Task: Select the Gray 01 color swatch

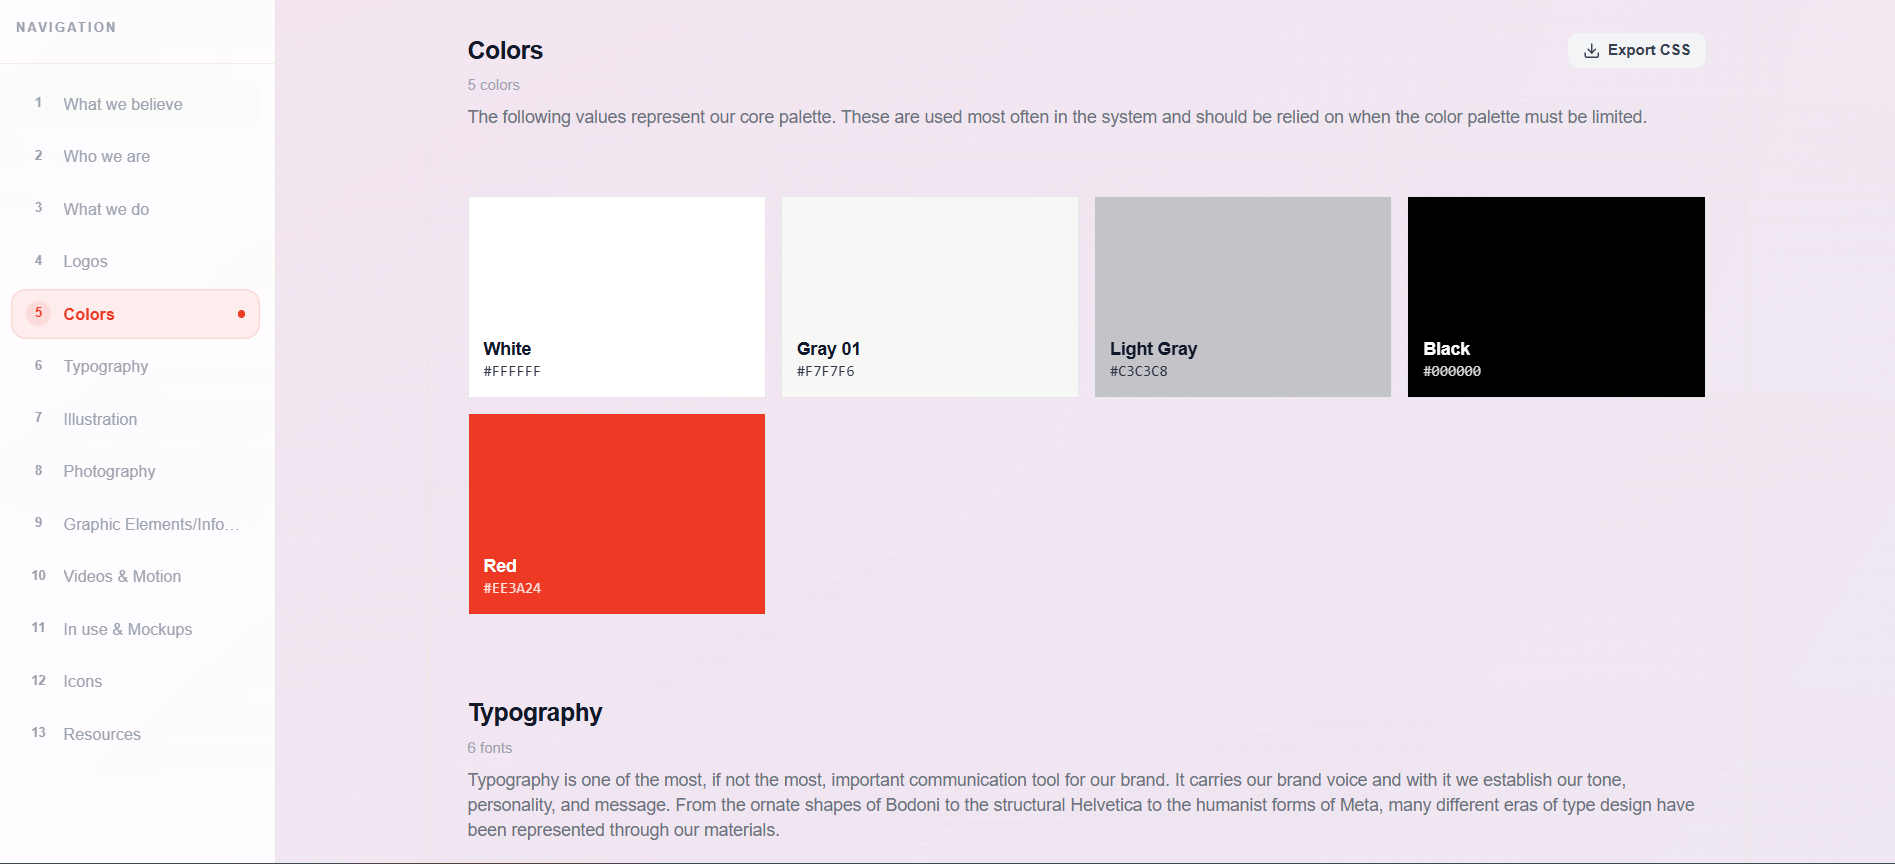Action: click(x=929, y=297)
